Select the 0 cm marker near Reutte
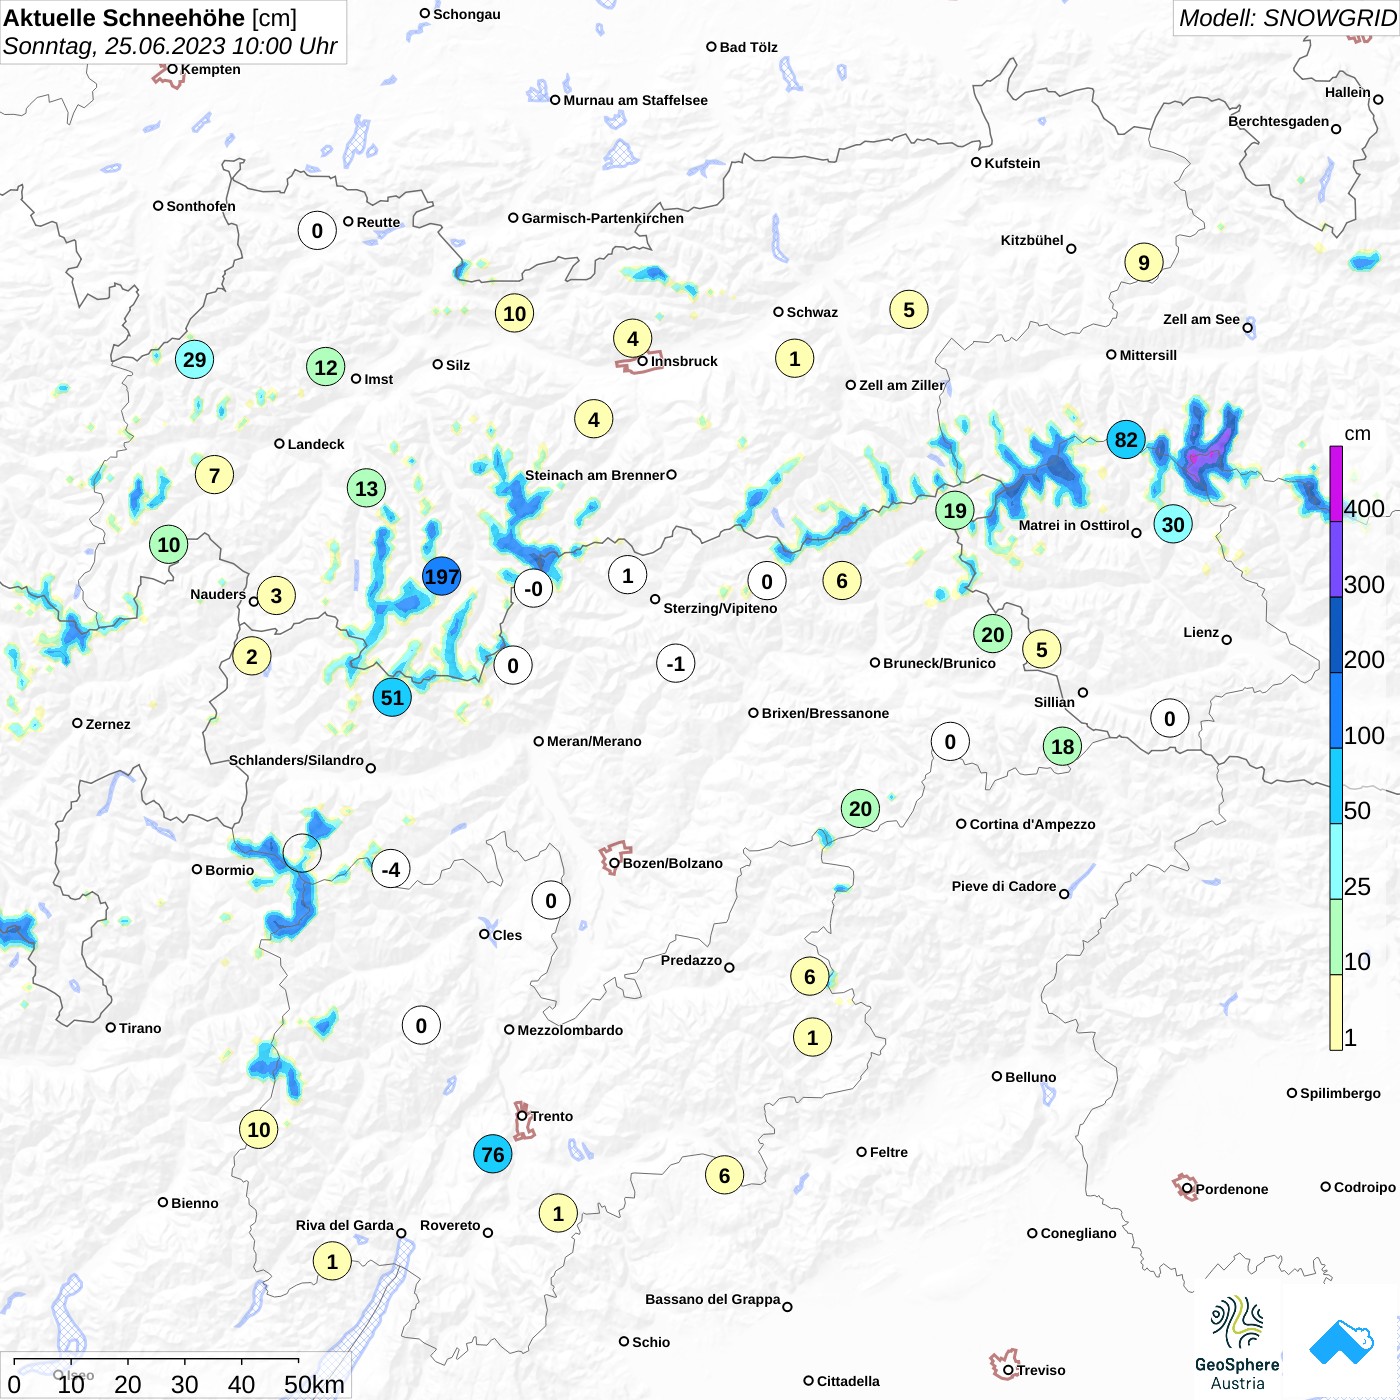This screenshot has height=1400, width=1400. point(317,230)
